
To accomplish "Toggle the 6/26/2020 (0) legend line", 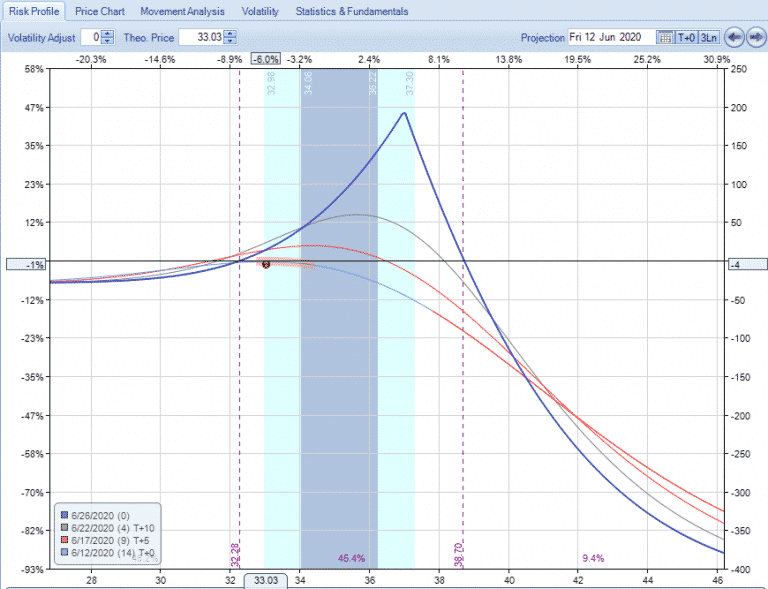I will pos(65,515).
